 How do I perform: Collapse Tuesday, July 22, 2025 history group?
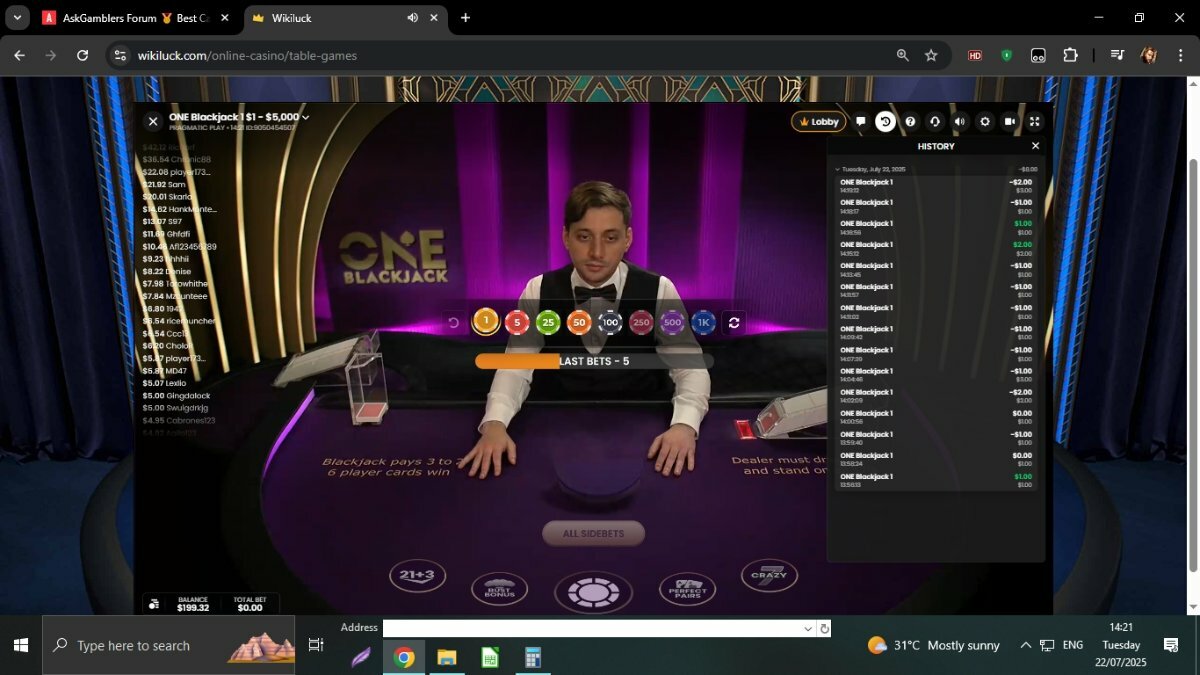click(x=838, y=169)
